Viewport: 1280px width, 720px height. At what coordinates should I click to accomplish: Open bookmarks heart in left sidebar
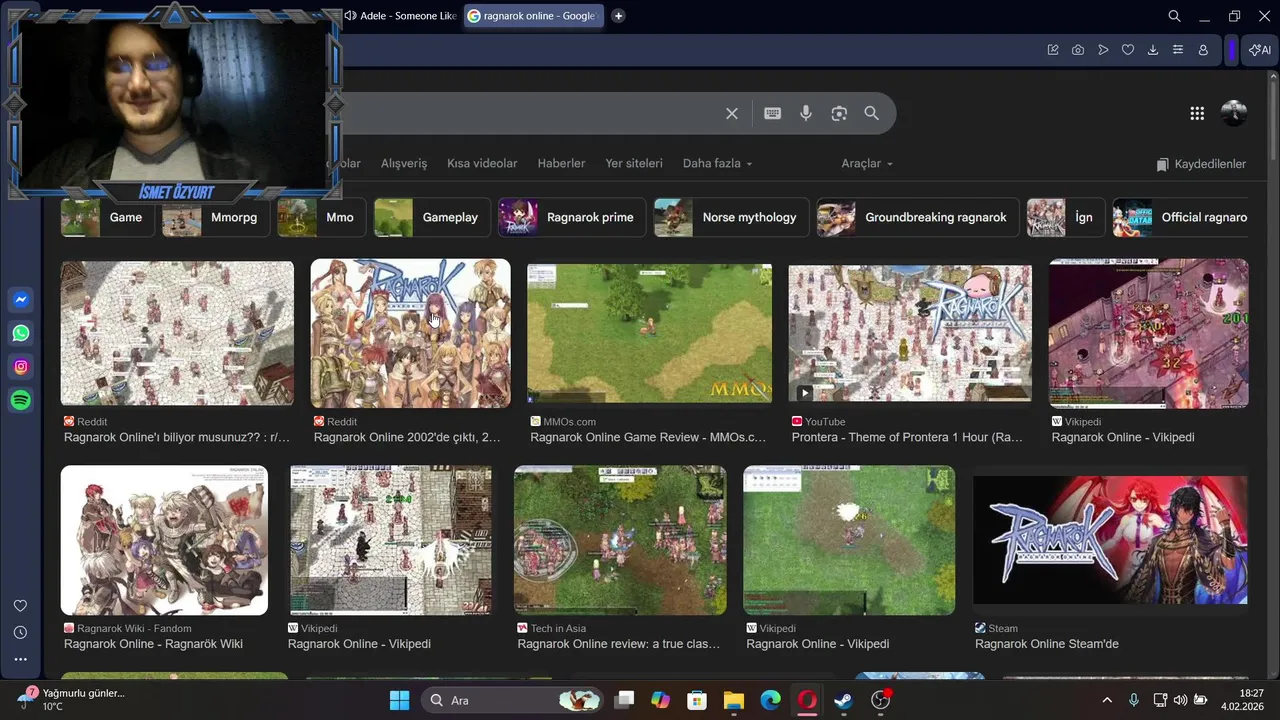[20, 606]
